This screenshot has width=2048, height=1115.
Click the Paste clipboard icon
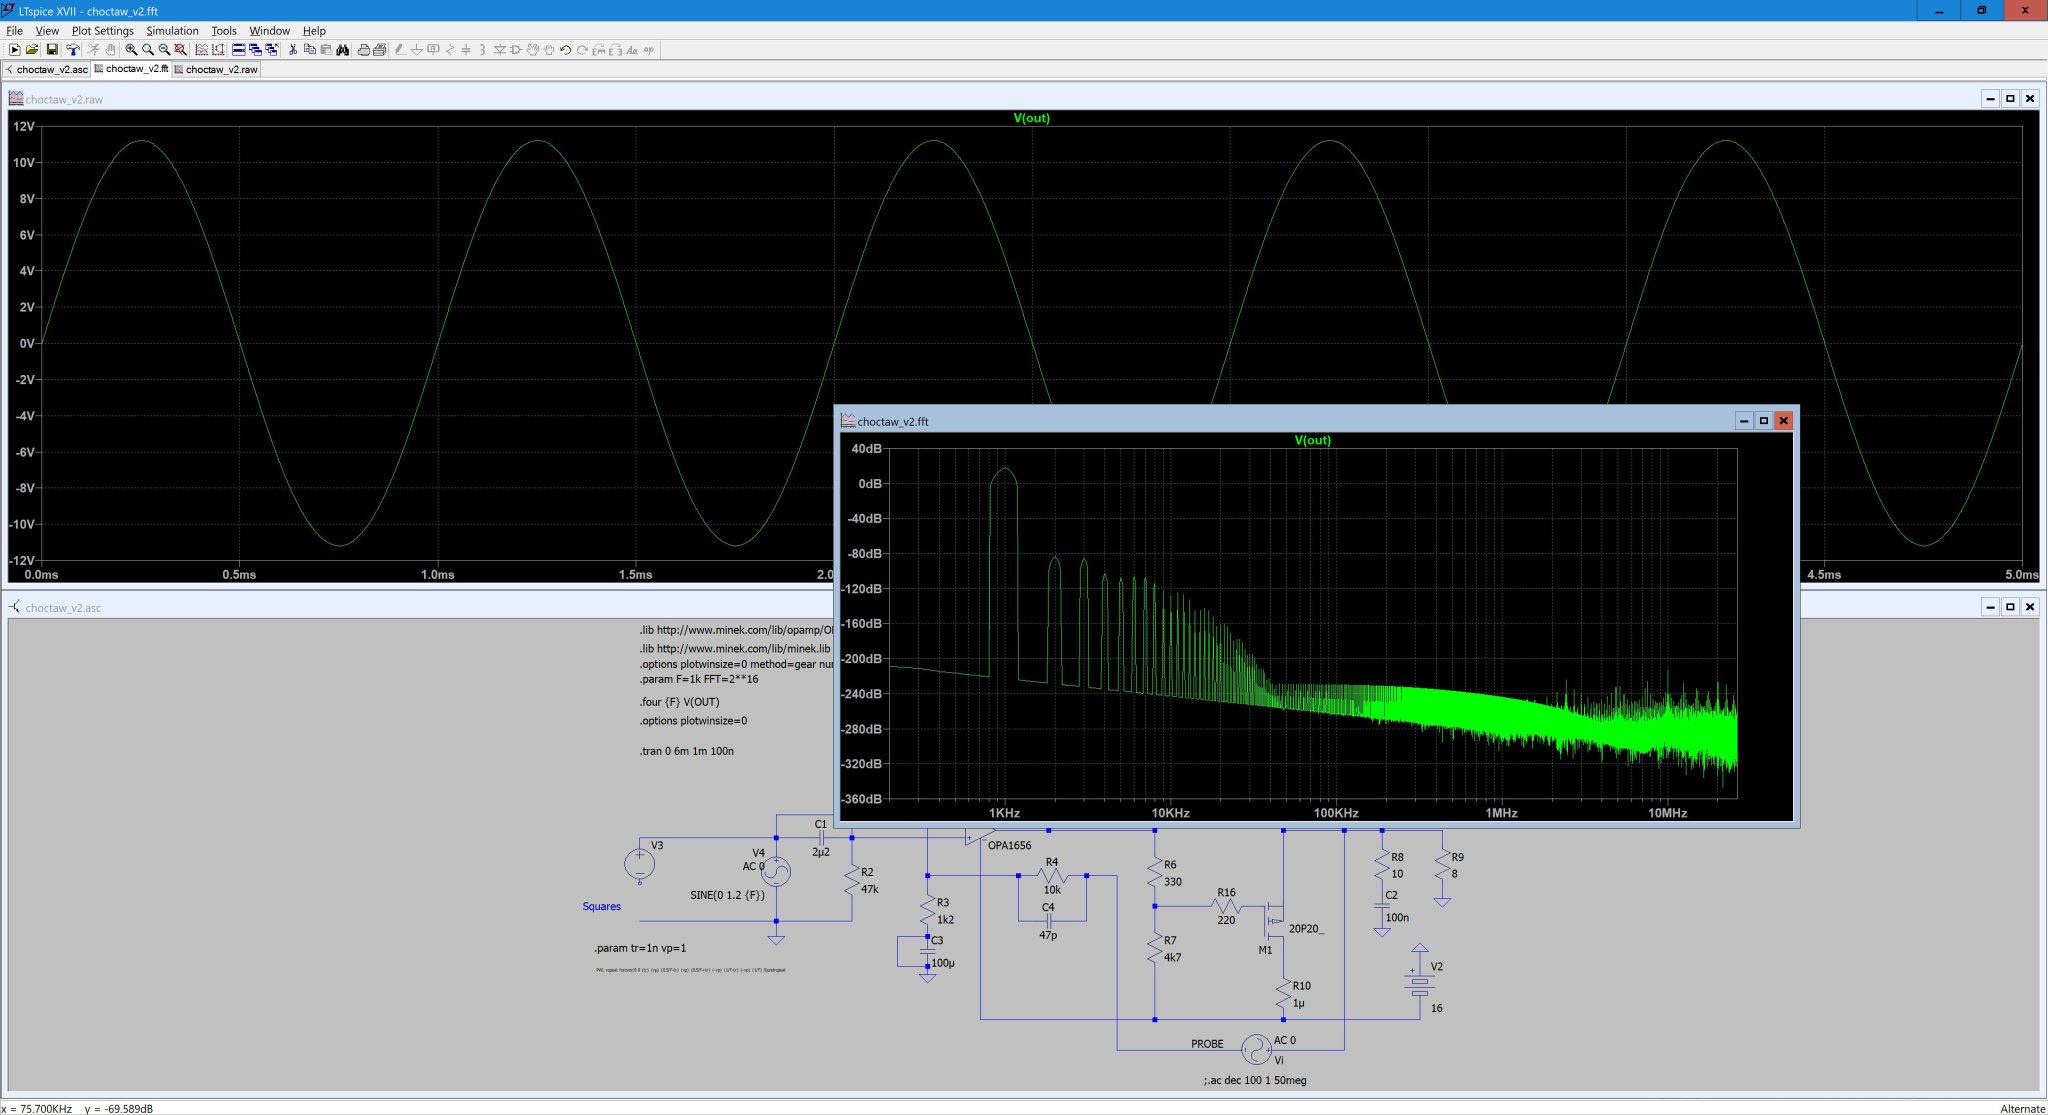point(326,50)
